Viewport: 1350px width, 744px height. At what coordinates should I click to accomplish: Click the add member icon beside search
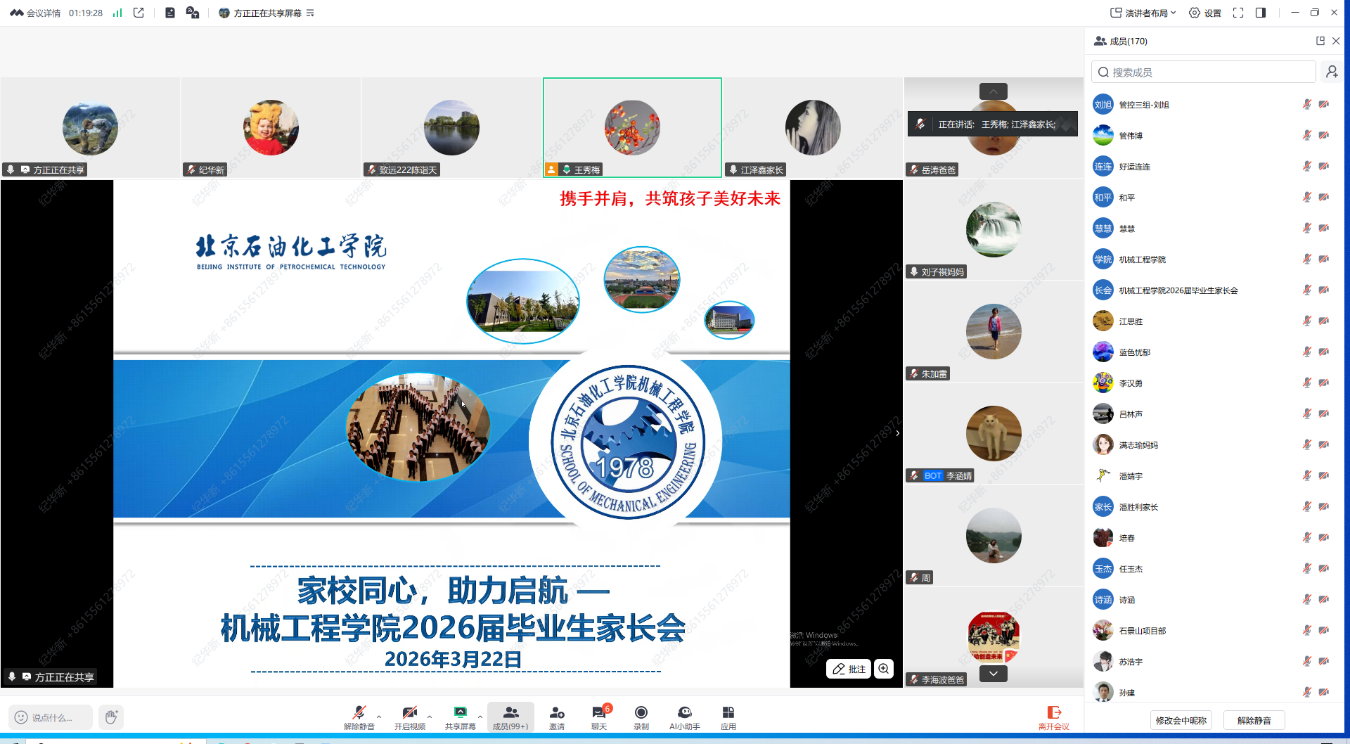pos(1331,72)
